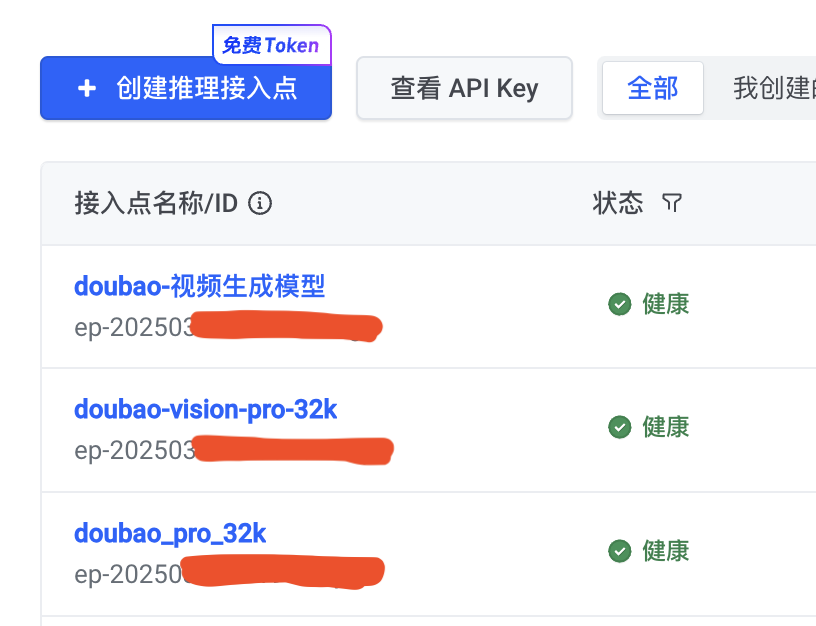Screen dimensions: 816x626
Task: Click the green check icon in the doubao-视频生成模型 row
Action: click(x=619, y=304)
